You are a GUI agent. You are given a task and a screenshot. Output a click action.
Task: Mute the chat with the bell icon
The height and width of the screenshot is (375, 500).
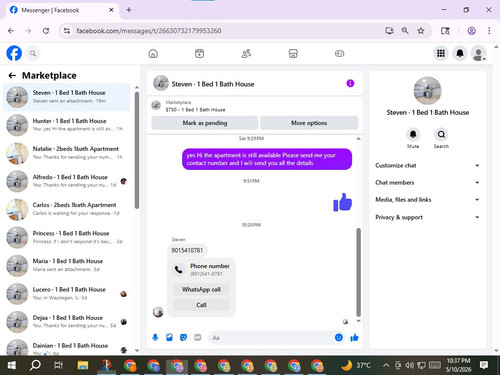[413, 134]
